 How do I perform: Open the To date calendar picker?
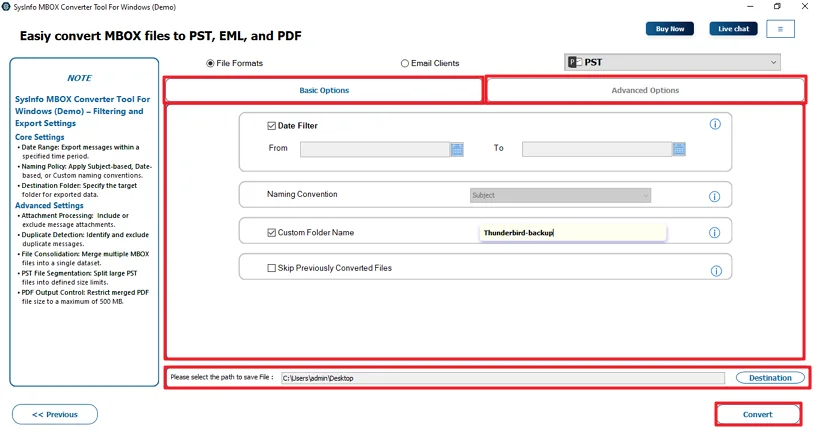679,150
